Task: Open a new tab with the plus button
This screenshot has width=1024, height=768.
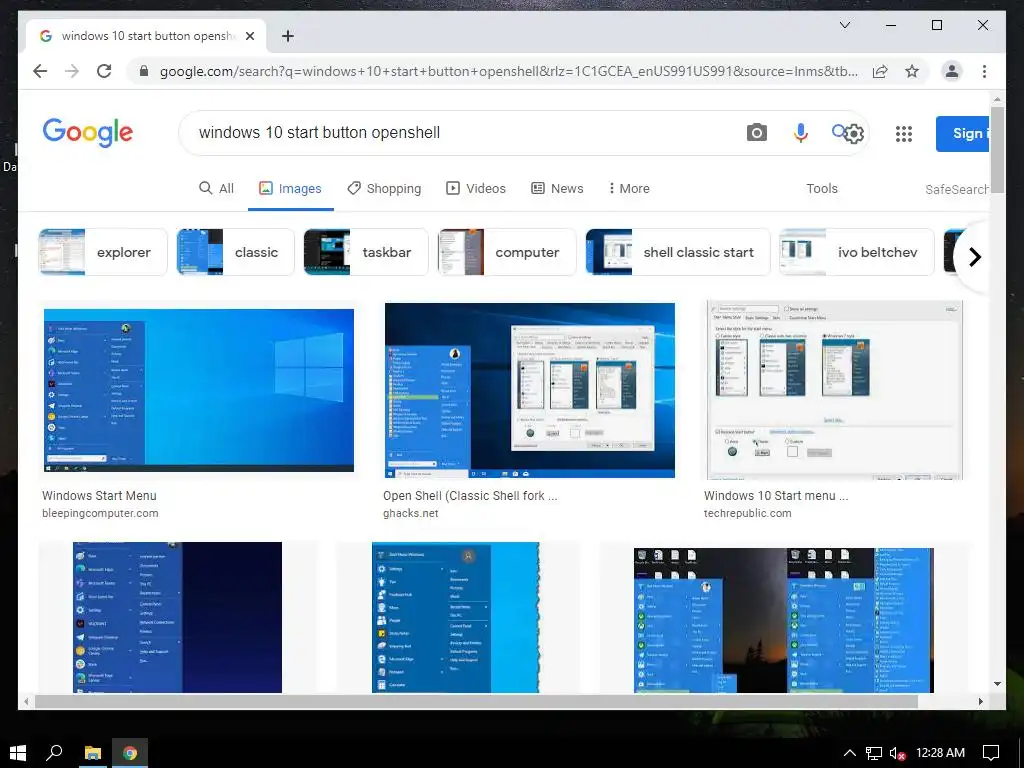Action: coord(288,36)
